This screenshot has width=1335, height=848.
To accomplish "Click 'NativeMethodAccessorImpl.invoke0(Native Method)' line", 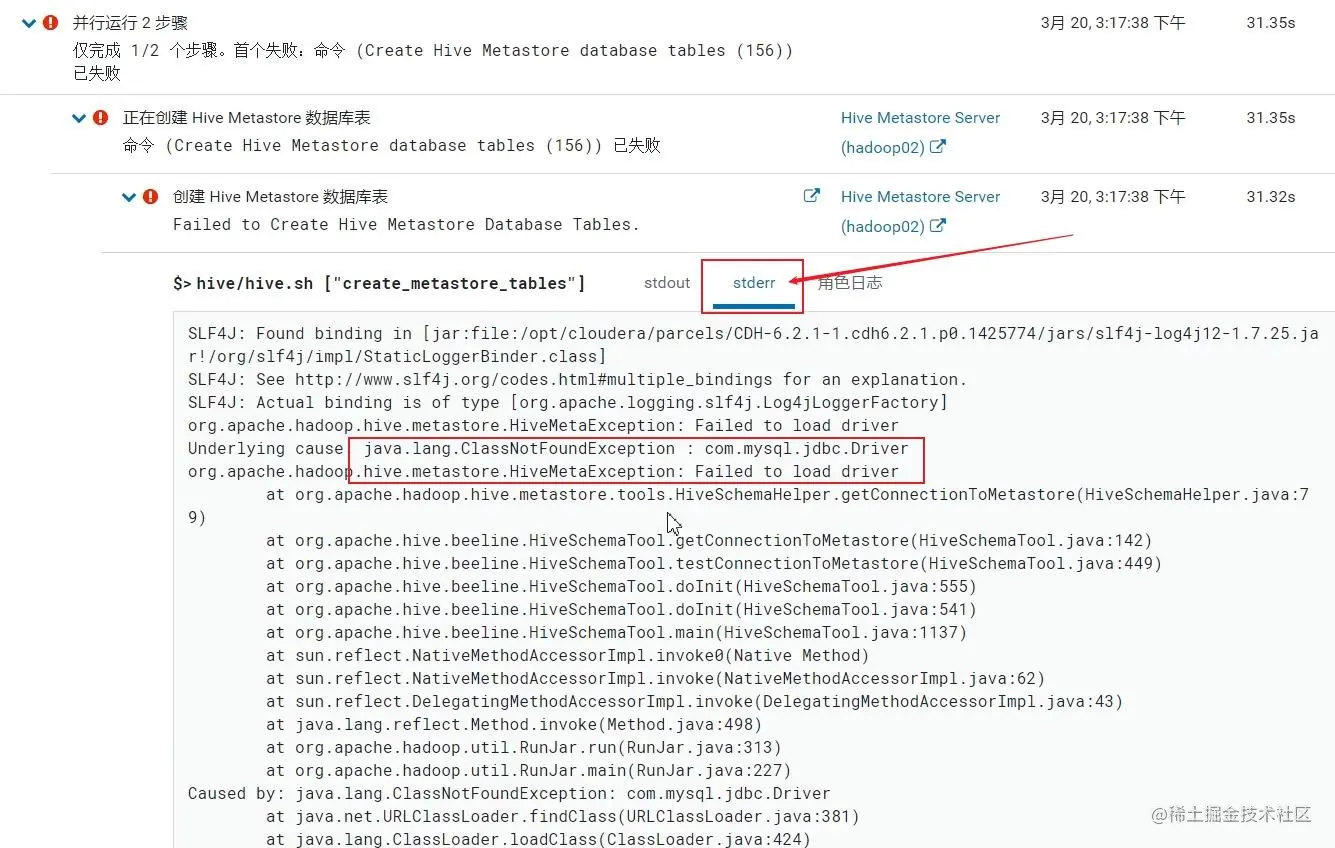I will [x=568, y=655].
